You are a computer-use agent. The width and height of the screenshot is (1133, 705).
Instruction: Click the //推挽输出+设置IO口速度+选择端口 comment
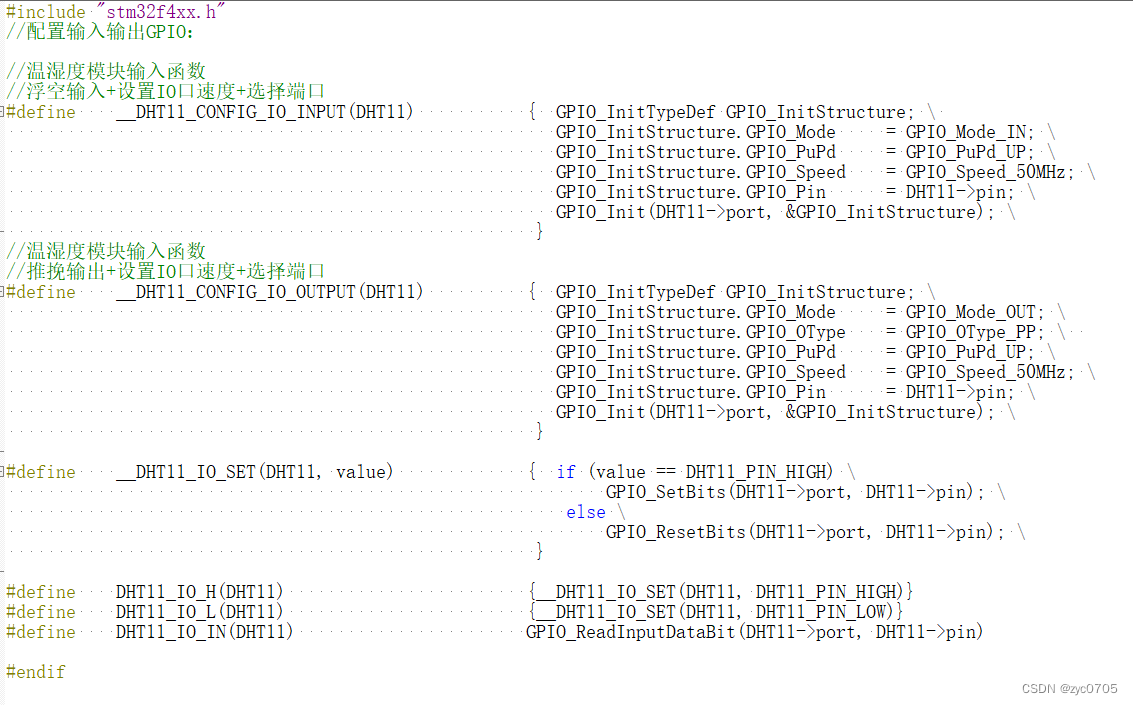click(165, 272)
